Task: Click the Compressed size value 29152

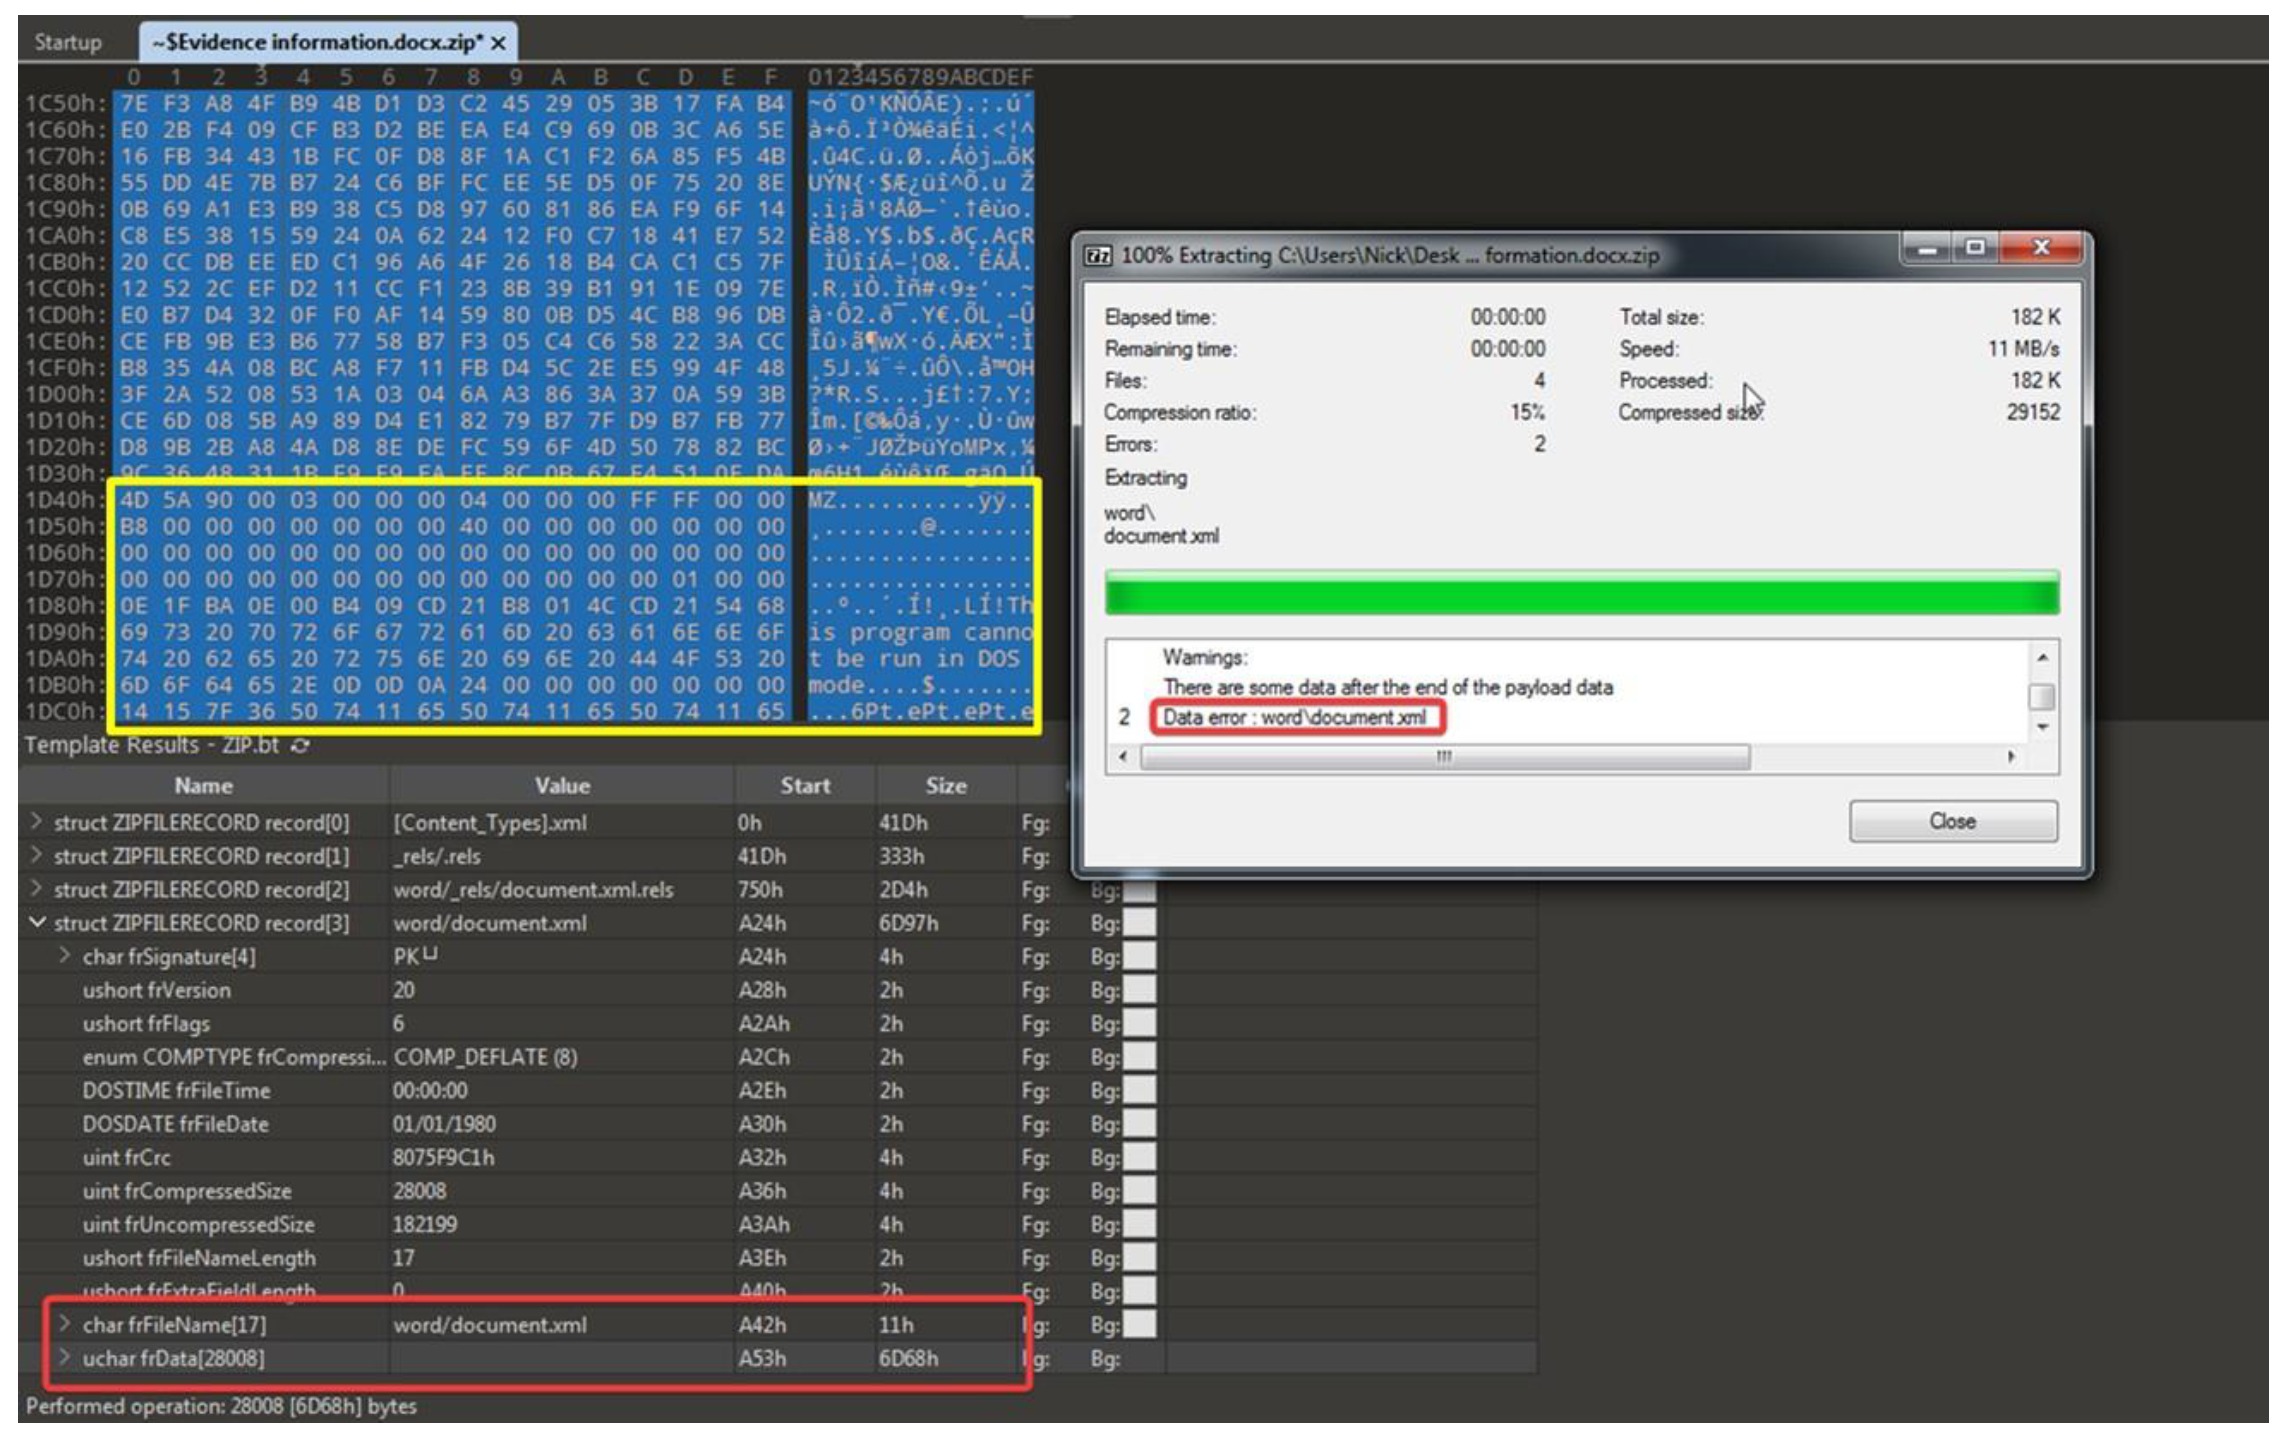Action: pos(2033,412)
